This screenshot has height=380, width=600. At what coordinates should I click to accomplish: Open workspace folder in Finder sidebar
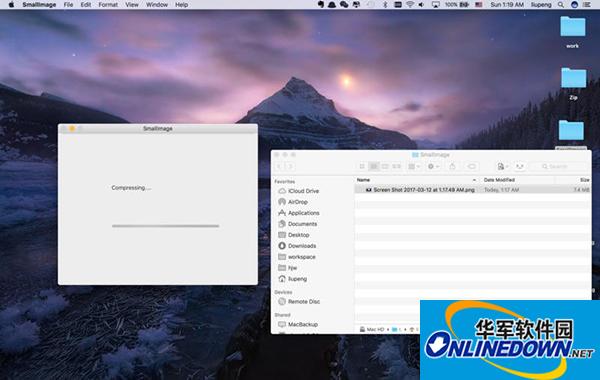point(297,257)
